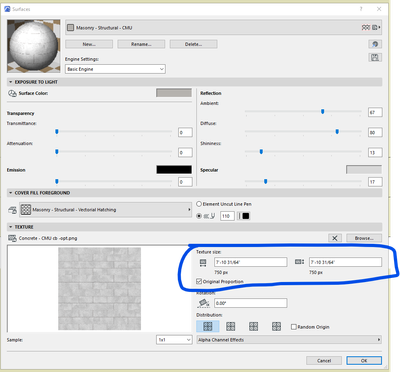Image resolution: width=400 pixels, height=372 pixels.
Task: Toggle the Original Proportion checkbox
Action: tap(199, 281)
